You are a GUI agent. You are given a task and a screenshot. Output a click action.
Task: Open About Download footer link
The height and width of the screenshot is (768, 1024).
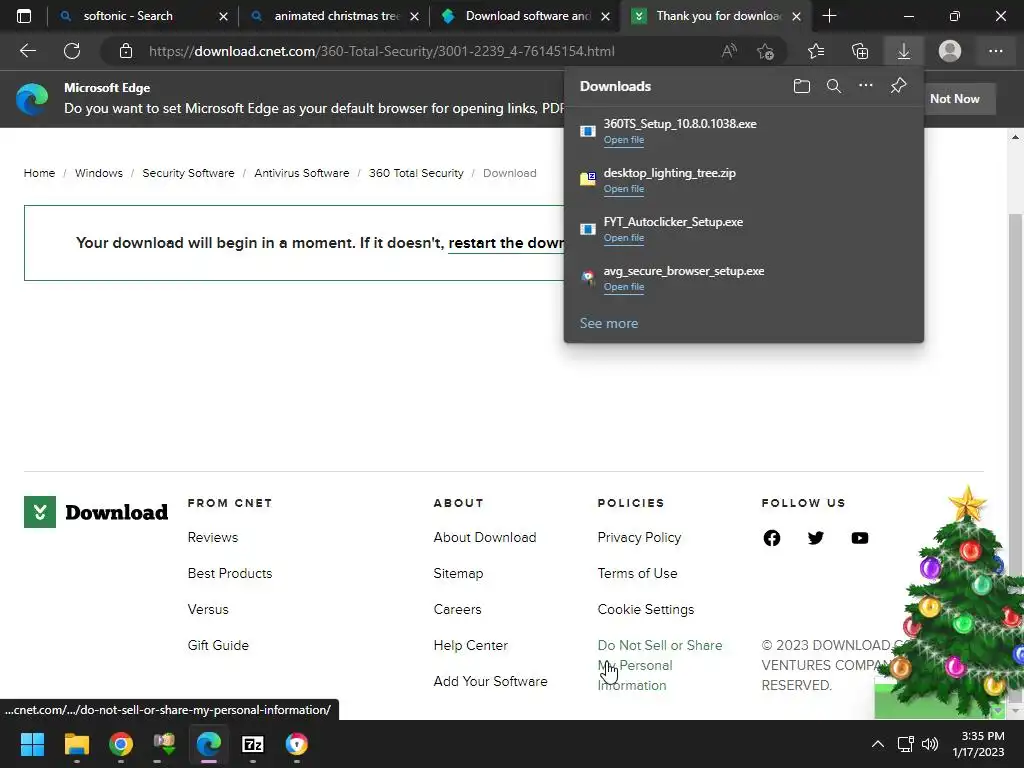485,537
